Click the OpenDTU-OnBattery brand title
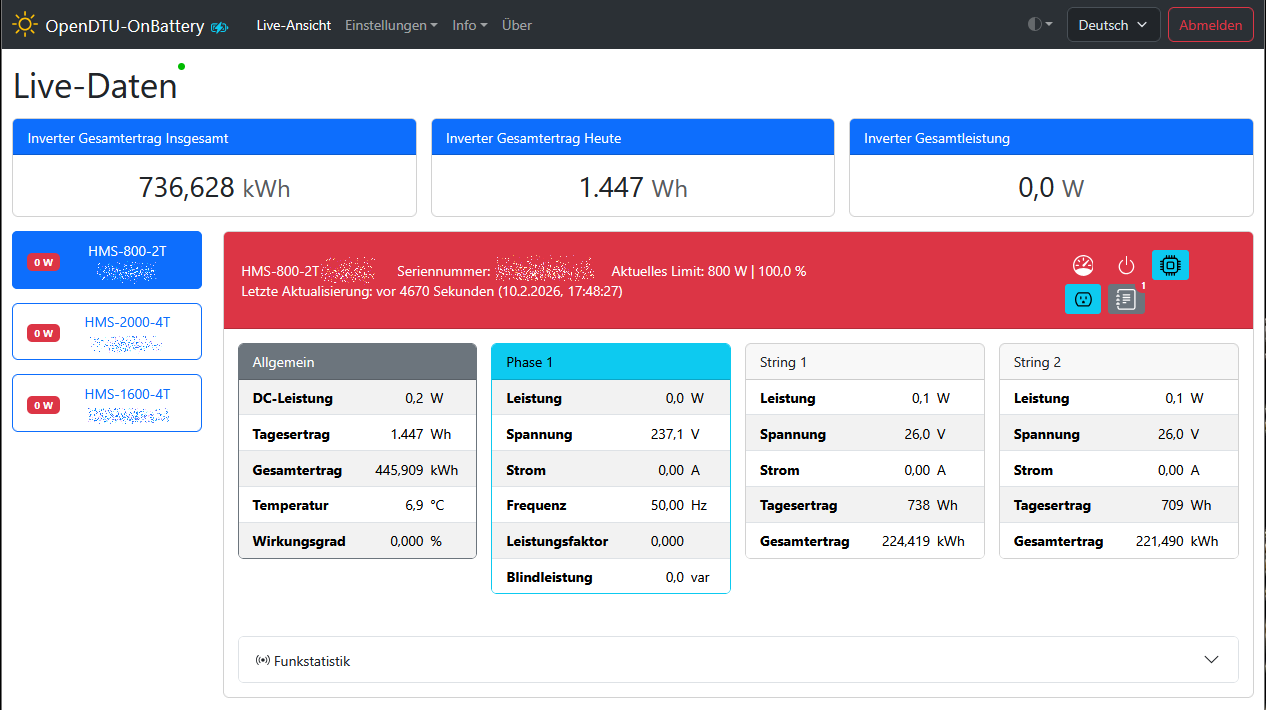The image size is (1266, 710). click(x=125, y=26)
